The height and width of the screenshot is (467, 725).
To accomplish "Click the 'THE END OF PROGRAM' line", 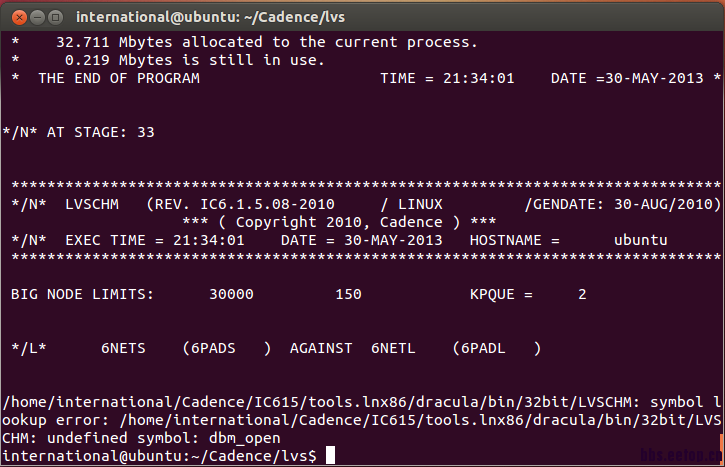I will click(x=118, y=78).
